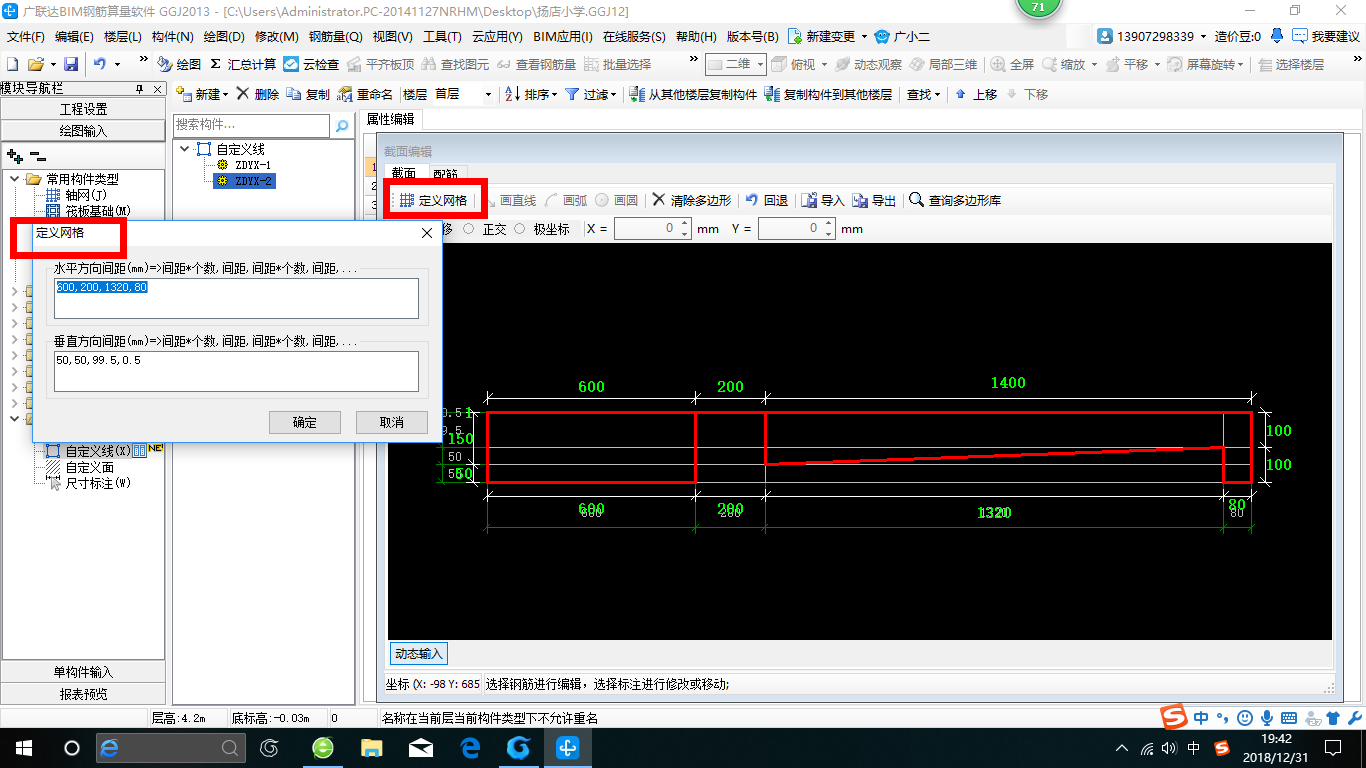The height and width of the screenshot is (768, 1366).
Task: Select 自定义面 tree item
Action: pyautogui.click(x=89, y=467)
